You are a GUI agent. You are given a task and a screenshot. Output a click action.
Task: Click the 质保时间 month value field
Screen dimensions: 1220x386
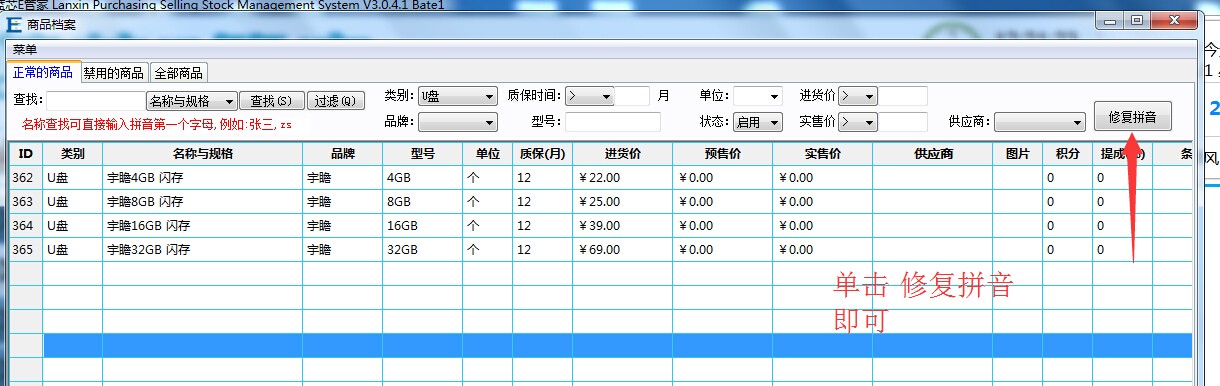pyautogui.click(x=632, y=96)
